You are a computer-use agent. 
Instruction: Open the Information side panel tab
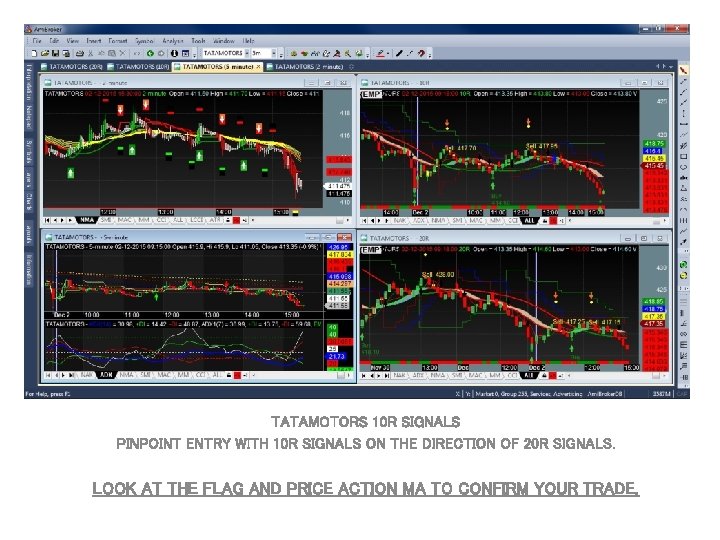tap(29, 270)
